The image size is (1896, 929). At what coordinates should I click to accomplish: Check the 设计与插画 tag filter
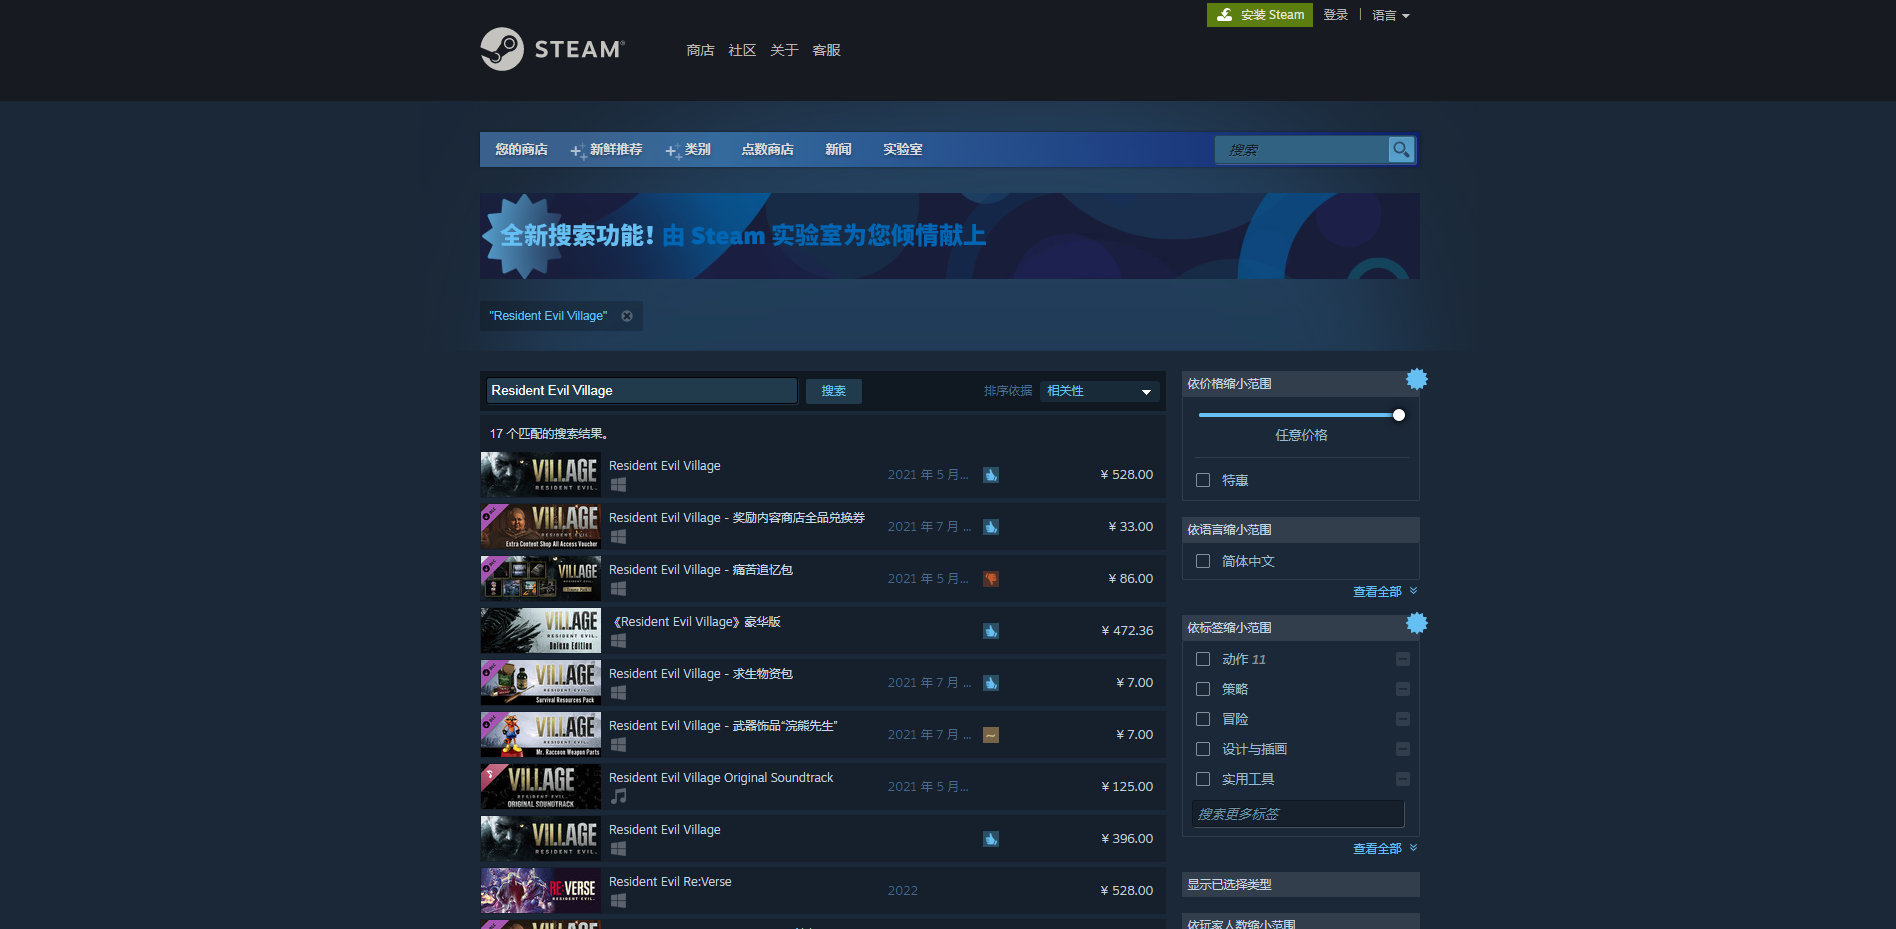pos(1203,749)
